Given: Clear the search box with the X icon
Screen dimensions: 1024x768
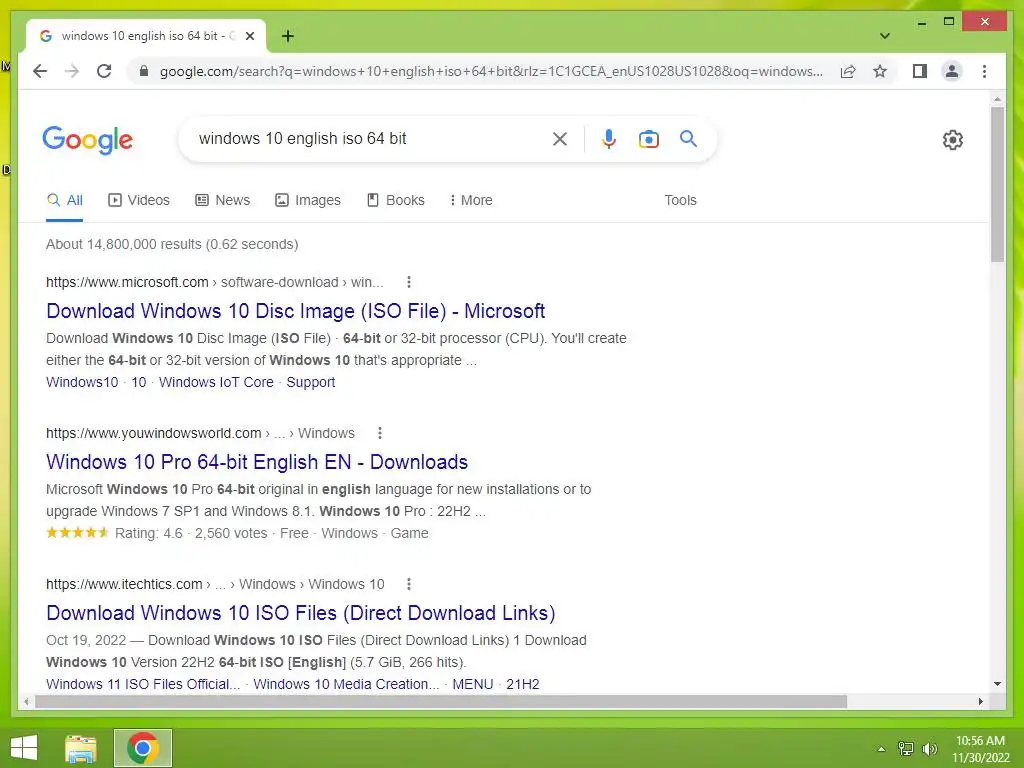Looking at the screenshot, I should (560, 138).
